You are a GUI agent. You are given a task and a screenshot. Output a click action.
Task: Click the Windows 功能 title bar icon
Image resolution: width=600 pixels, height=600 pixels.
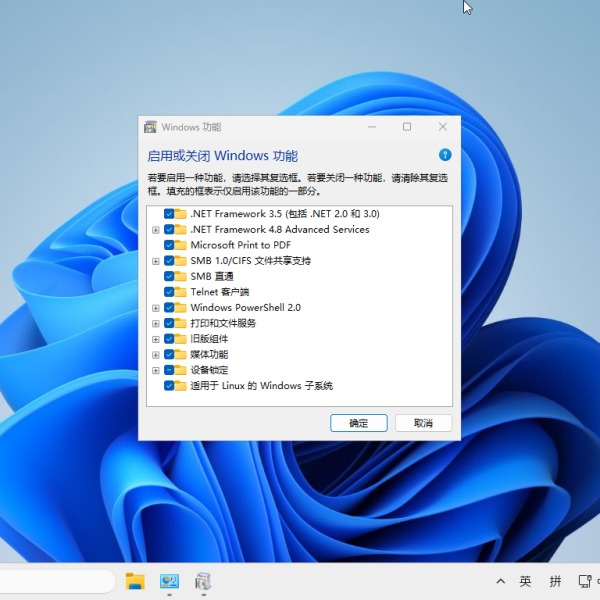pyautogui.click(x=150, y=127)
